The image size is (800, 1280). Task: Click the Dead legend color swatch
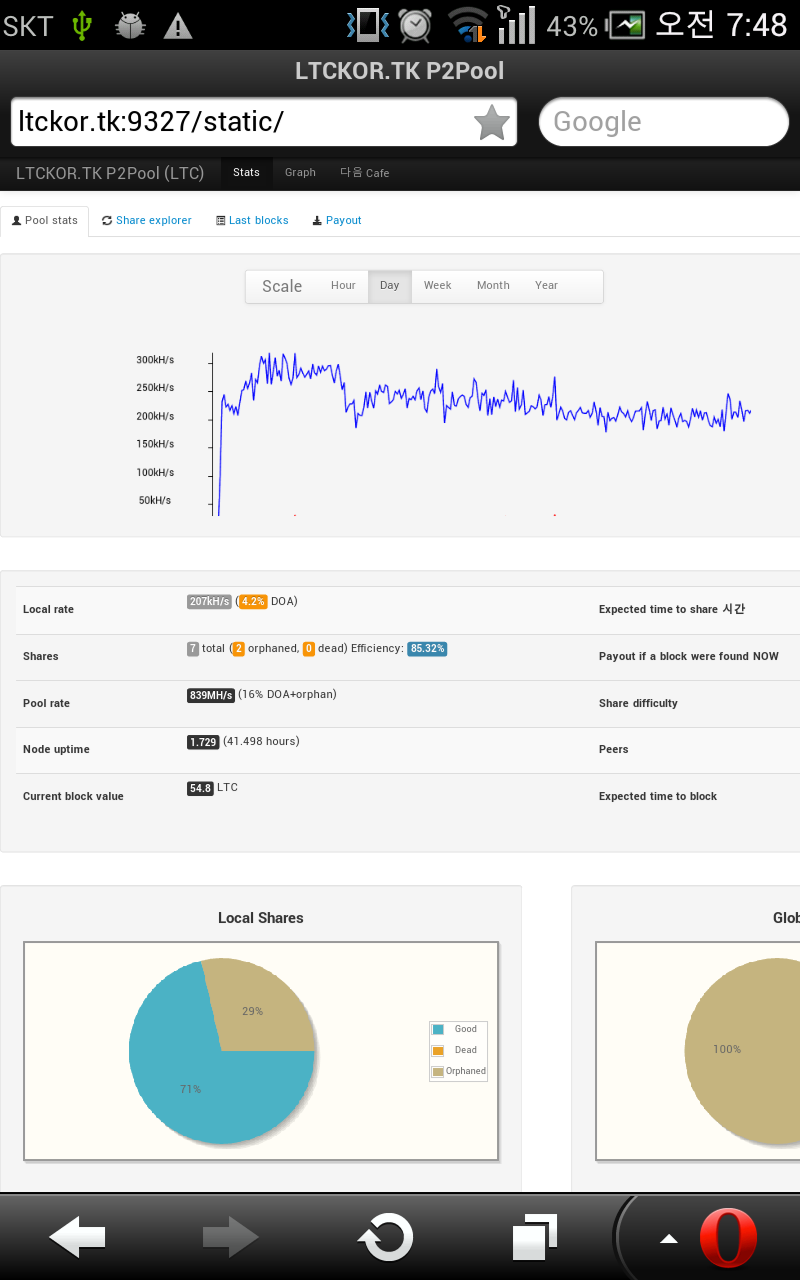coord(437,1050)
